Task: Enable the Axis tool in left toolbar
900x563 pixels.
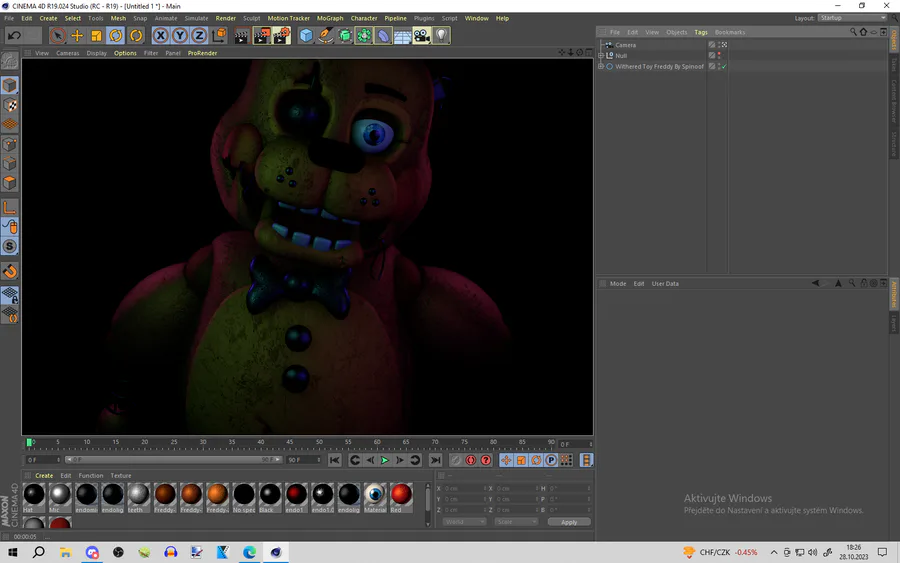Action: (x=10, y=207)
